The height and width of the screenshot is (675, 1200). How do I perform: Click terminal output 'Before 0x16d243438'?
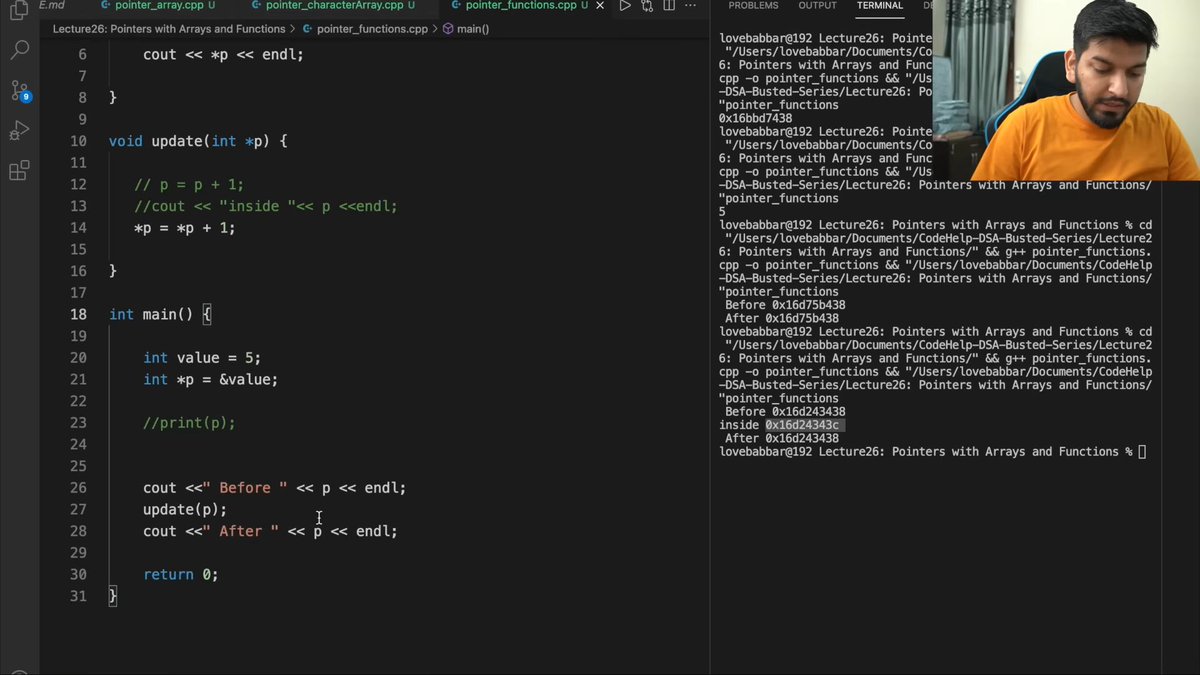coord(785,411)
